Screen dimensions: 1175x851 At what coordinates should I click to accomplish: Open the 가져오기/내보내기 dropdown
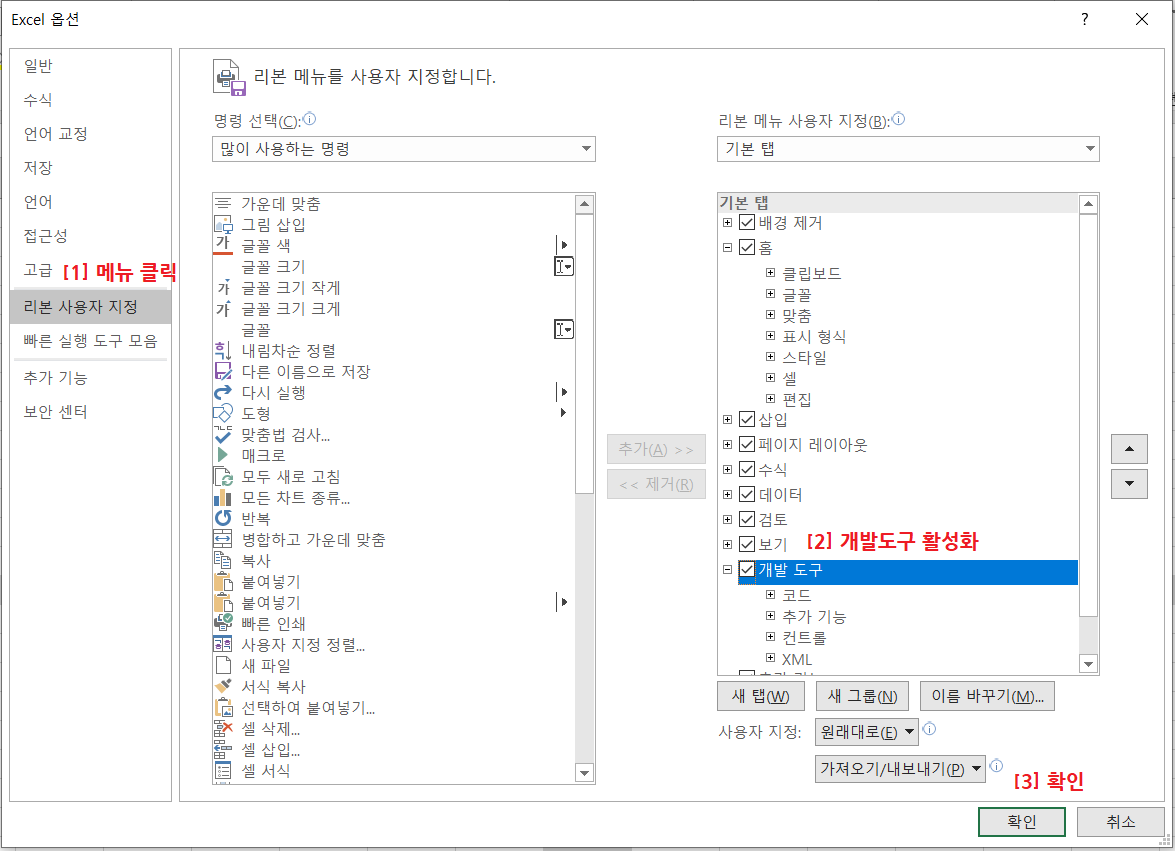[x=900, y=769]
